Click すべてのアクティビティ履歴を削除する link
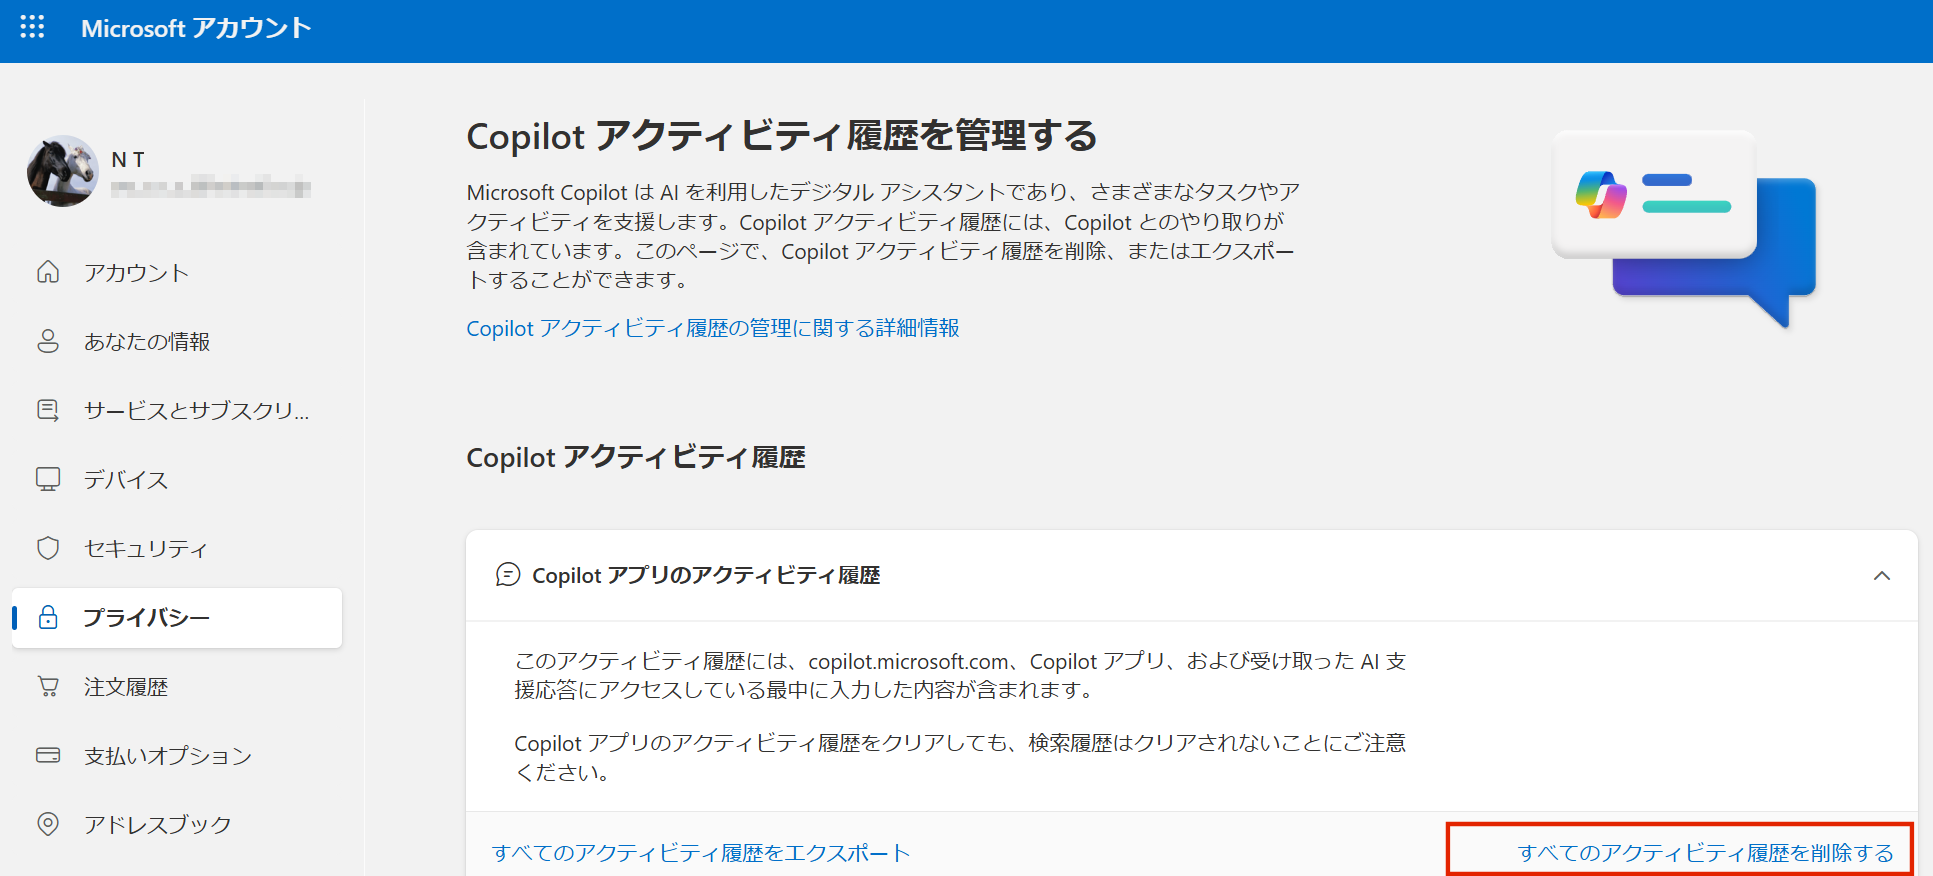 pyautogui.click(x=1705, y=852)
